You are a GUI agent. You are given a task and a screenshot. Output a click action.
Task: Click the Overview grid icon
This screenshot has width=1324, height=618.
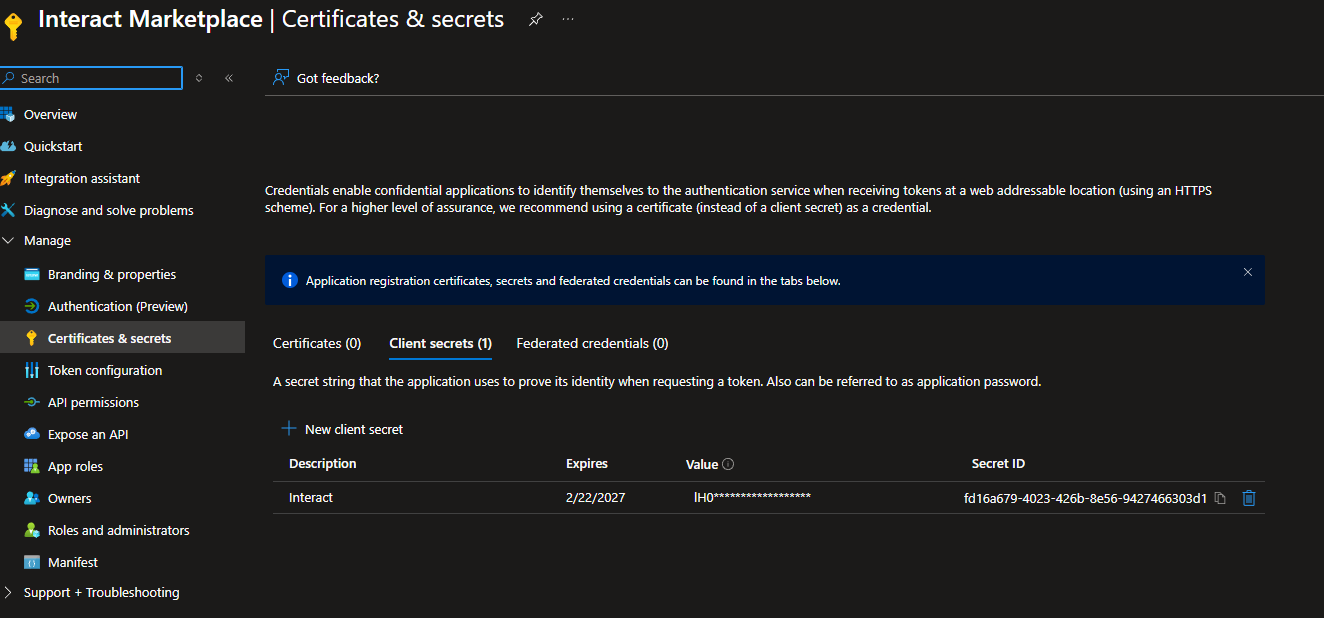coord(8,114)
